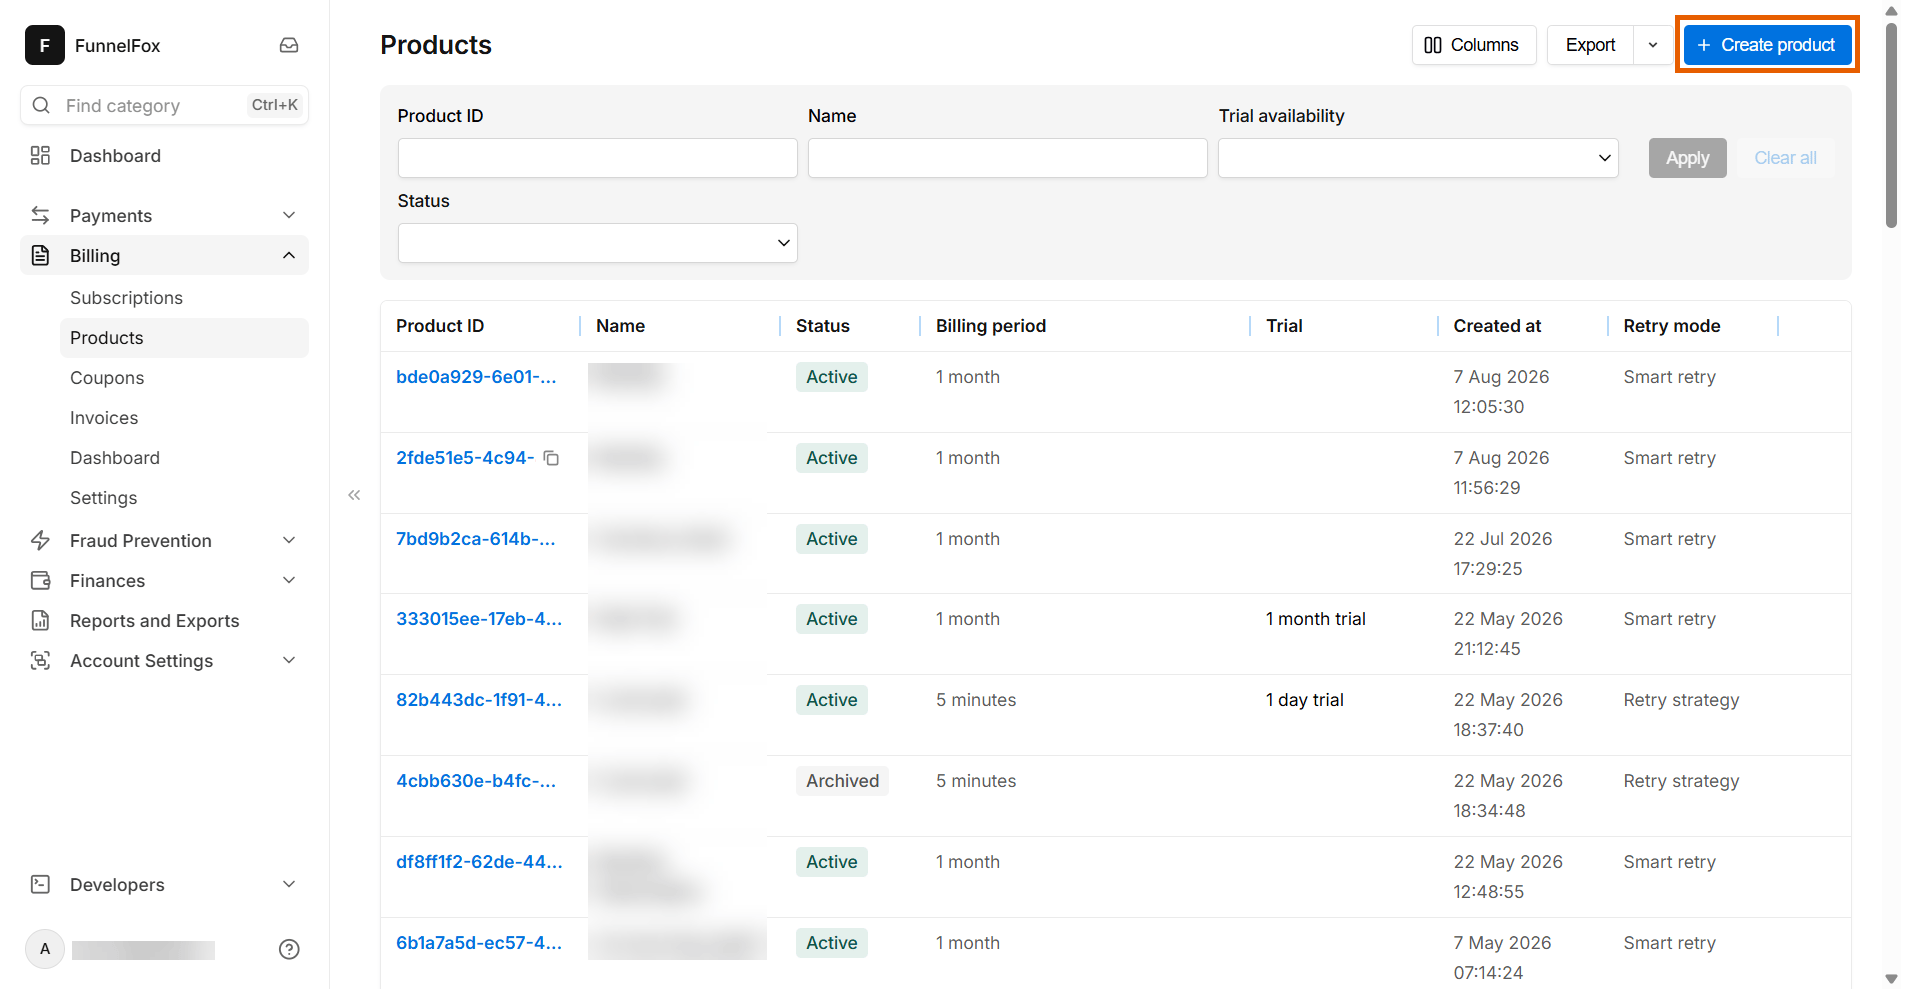This screenshot has height=989, width=1920.
Task: Select Products in the sidebar
Action: pyautogui.click(x=184, y=338)
